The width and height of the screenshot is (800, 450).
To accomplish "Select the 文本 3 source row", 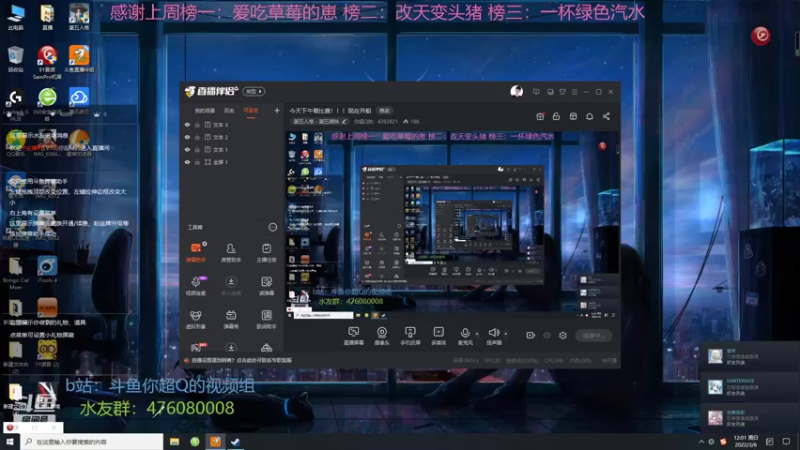I will 232,124.
